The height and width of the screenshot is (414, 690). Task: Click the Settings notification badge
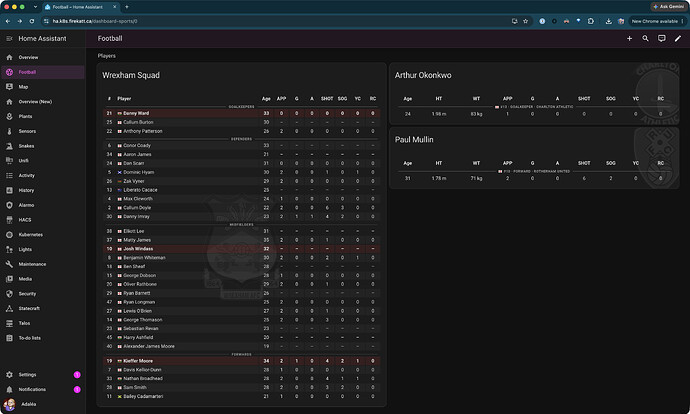(77, 375)
